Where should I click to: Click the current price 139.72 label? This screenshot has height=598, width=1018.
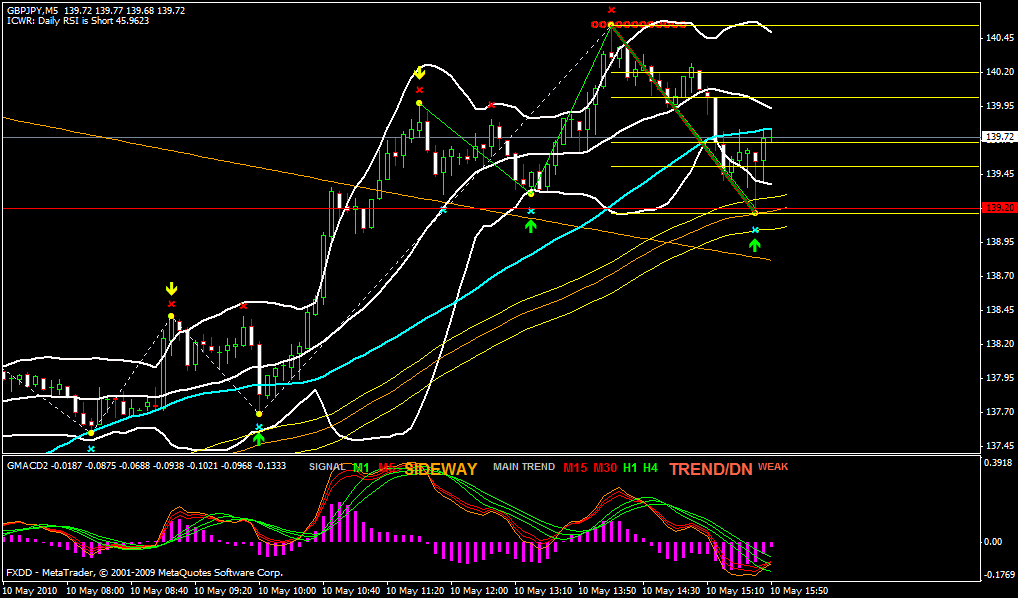999,137
